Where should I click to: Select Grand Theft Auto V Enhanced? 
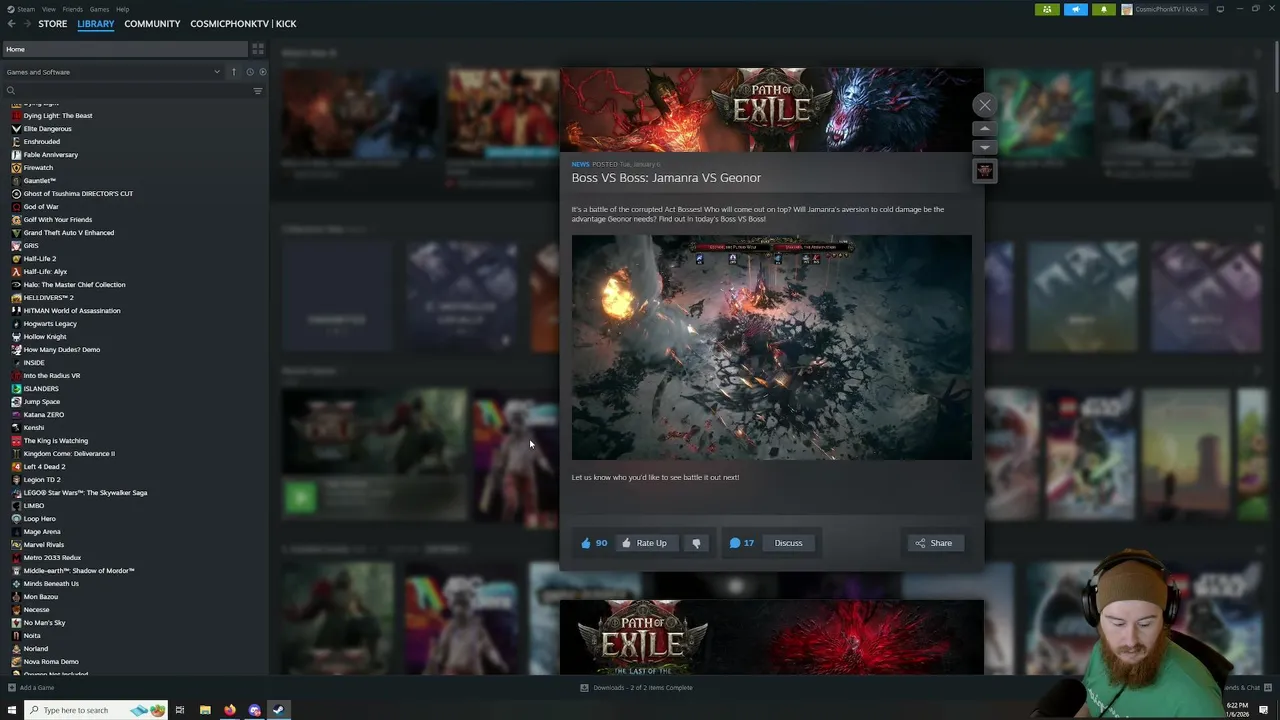click(x=68, y=233)
